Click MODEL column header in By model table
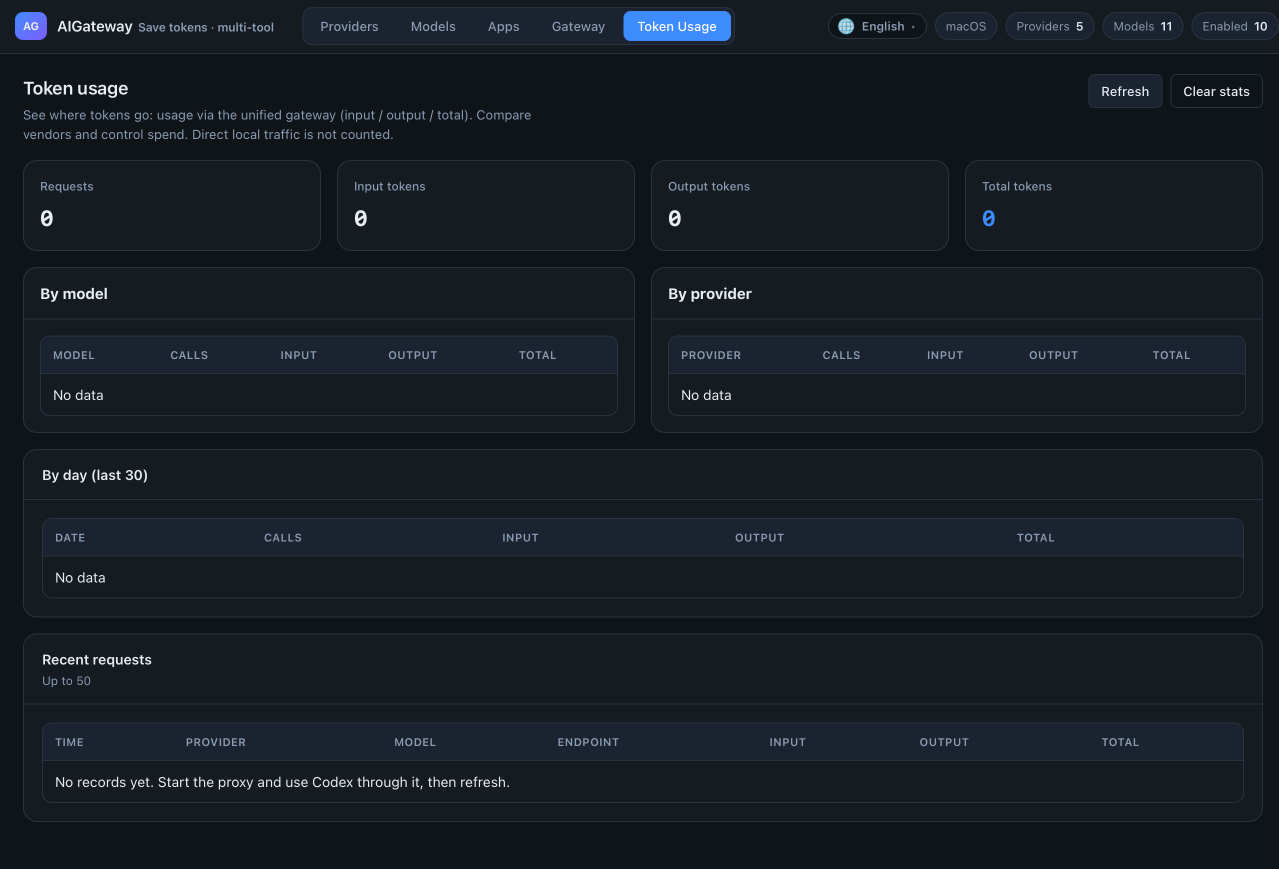This screenshot has height=869, width=1279. [74, 355]
